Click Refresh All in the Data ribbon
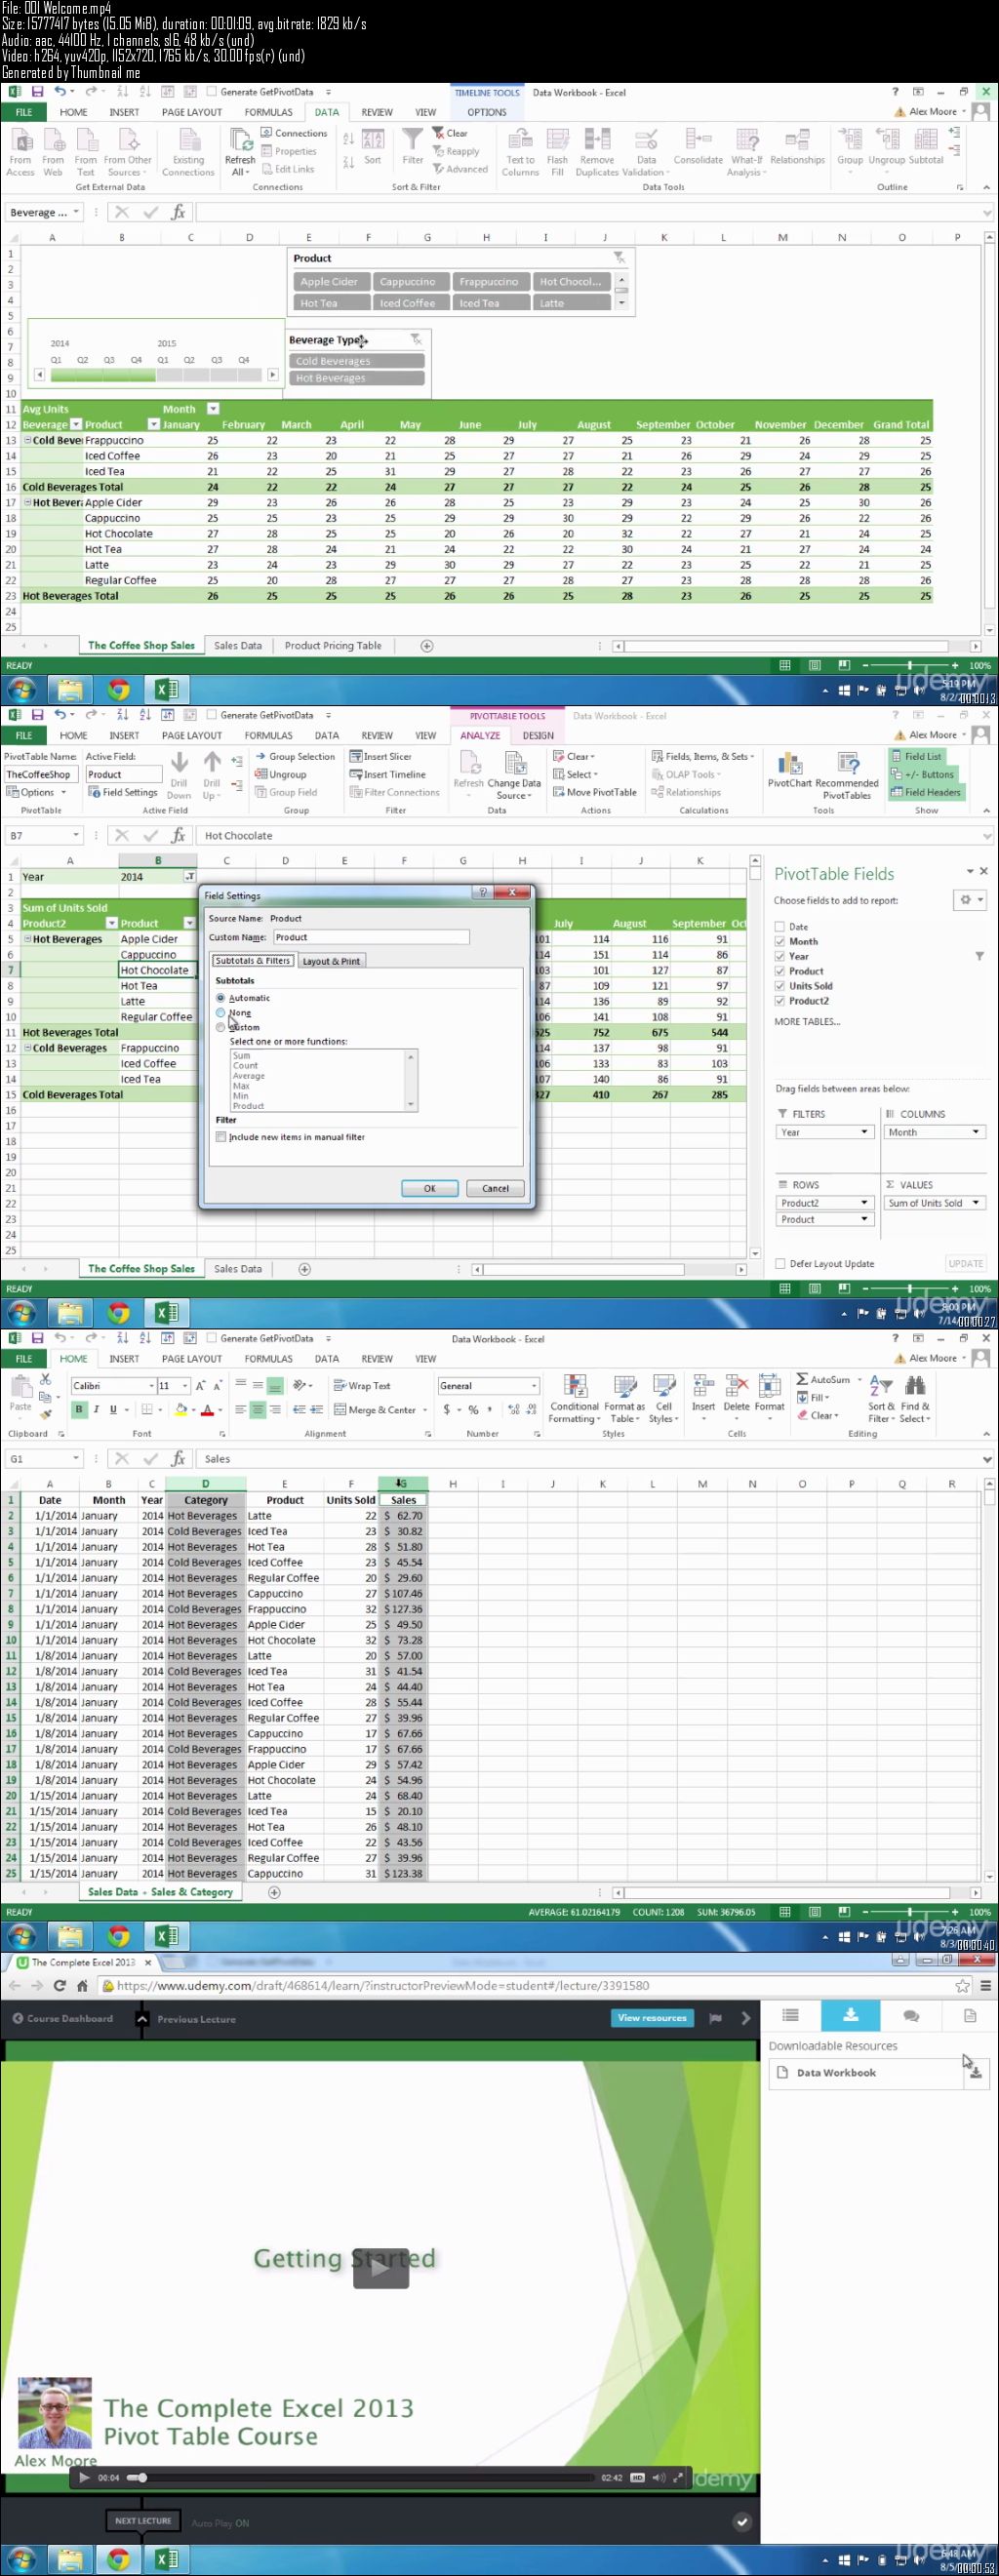This screenshot has height=2576, width=999. pos(240,152)
